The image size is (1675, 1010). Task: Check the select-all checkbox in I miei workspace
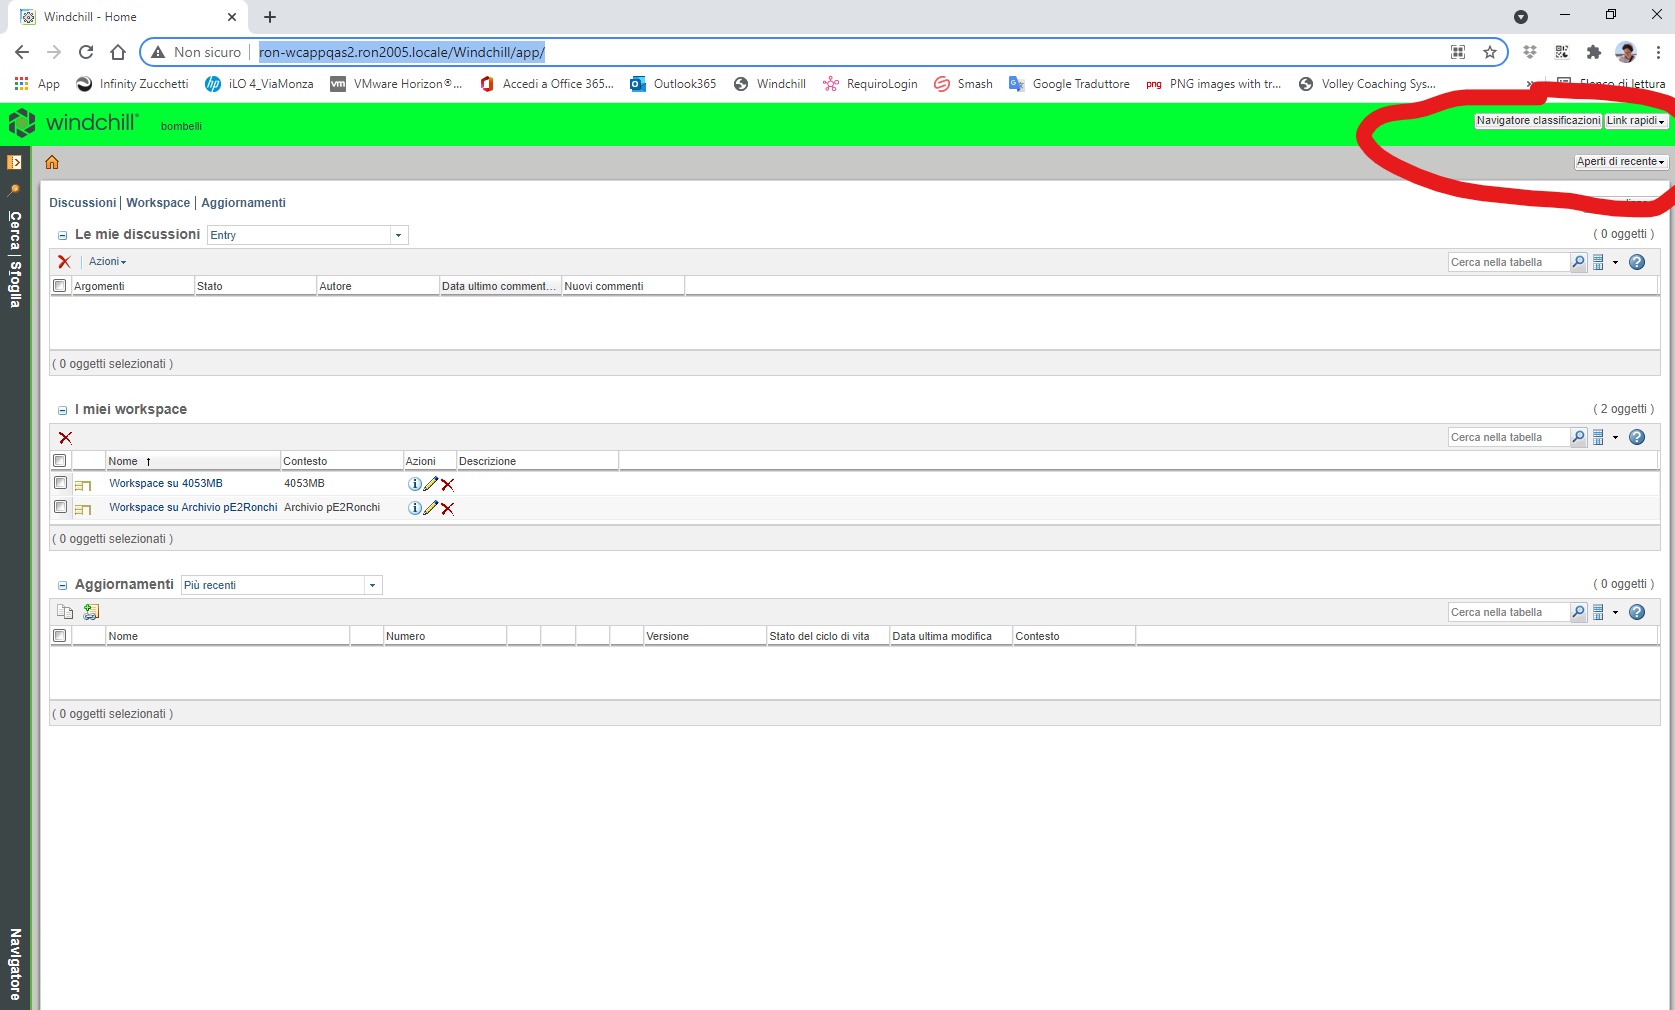pyautogui.click(x=59, y=461)
